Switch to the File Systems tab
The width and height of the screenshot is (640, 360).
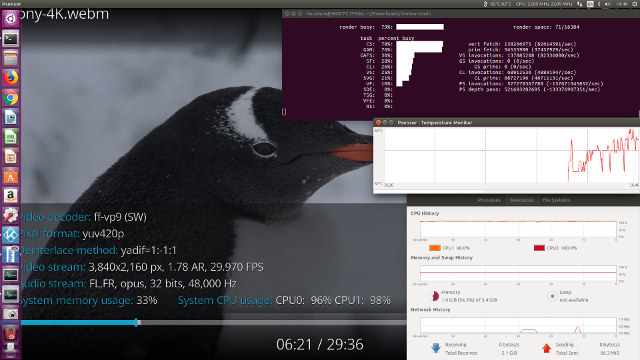pyautogui.click(x=556, y=200)
